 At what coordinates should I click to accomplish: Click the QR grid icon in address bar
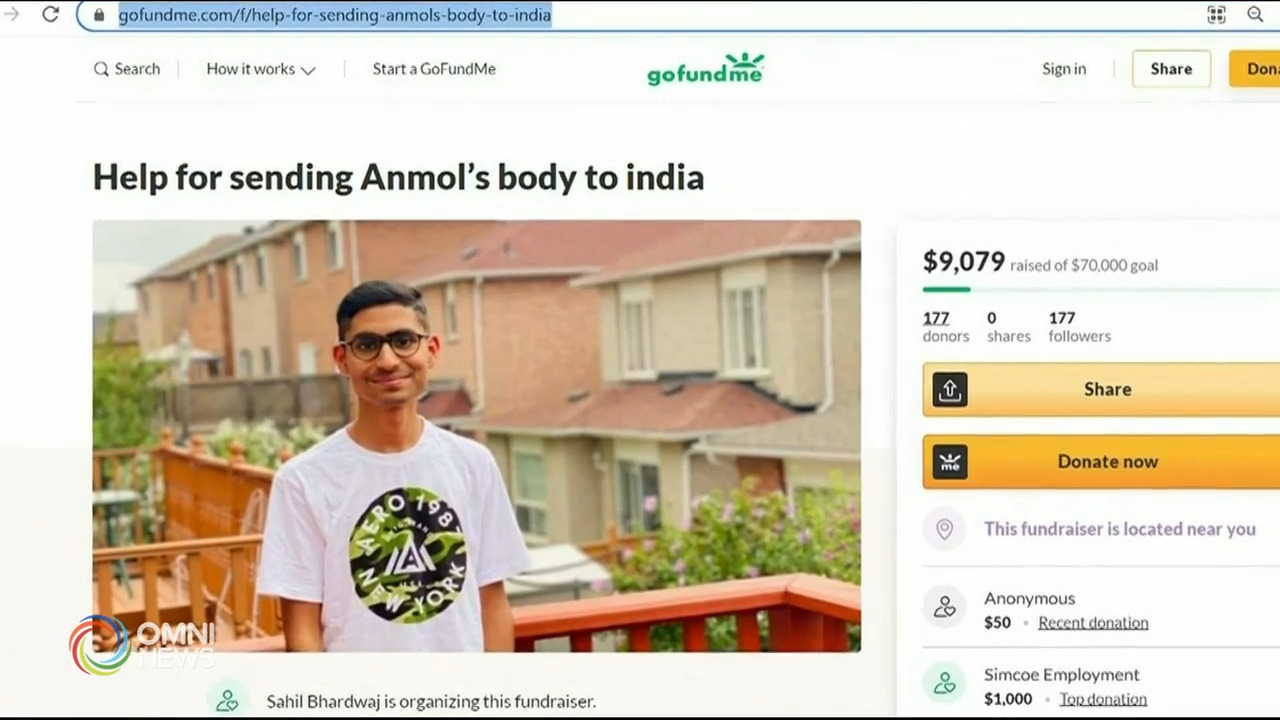click(x=1216, y=14)
